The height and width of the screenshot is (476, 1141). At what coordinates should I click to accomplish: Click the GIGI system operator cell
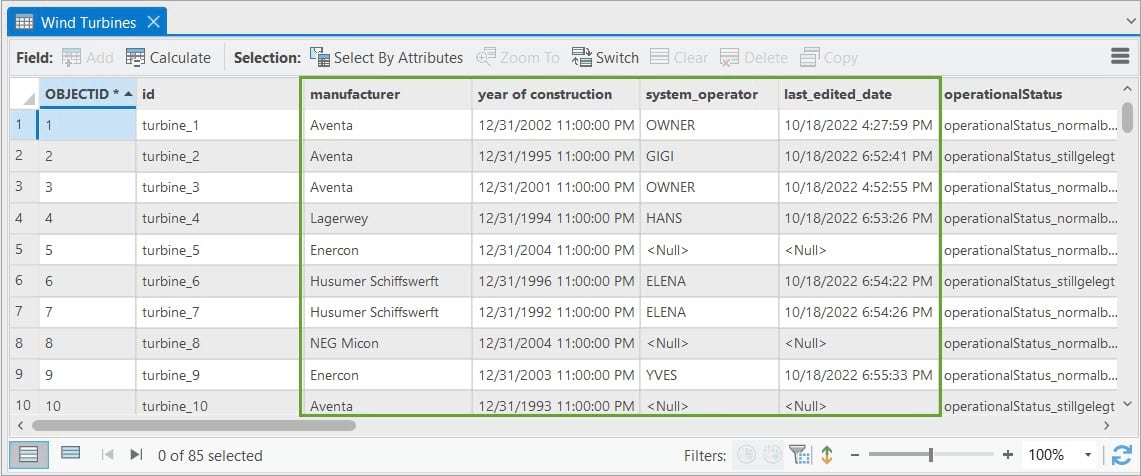click(x=709, y=156)
